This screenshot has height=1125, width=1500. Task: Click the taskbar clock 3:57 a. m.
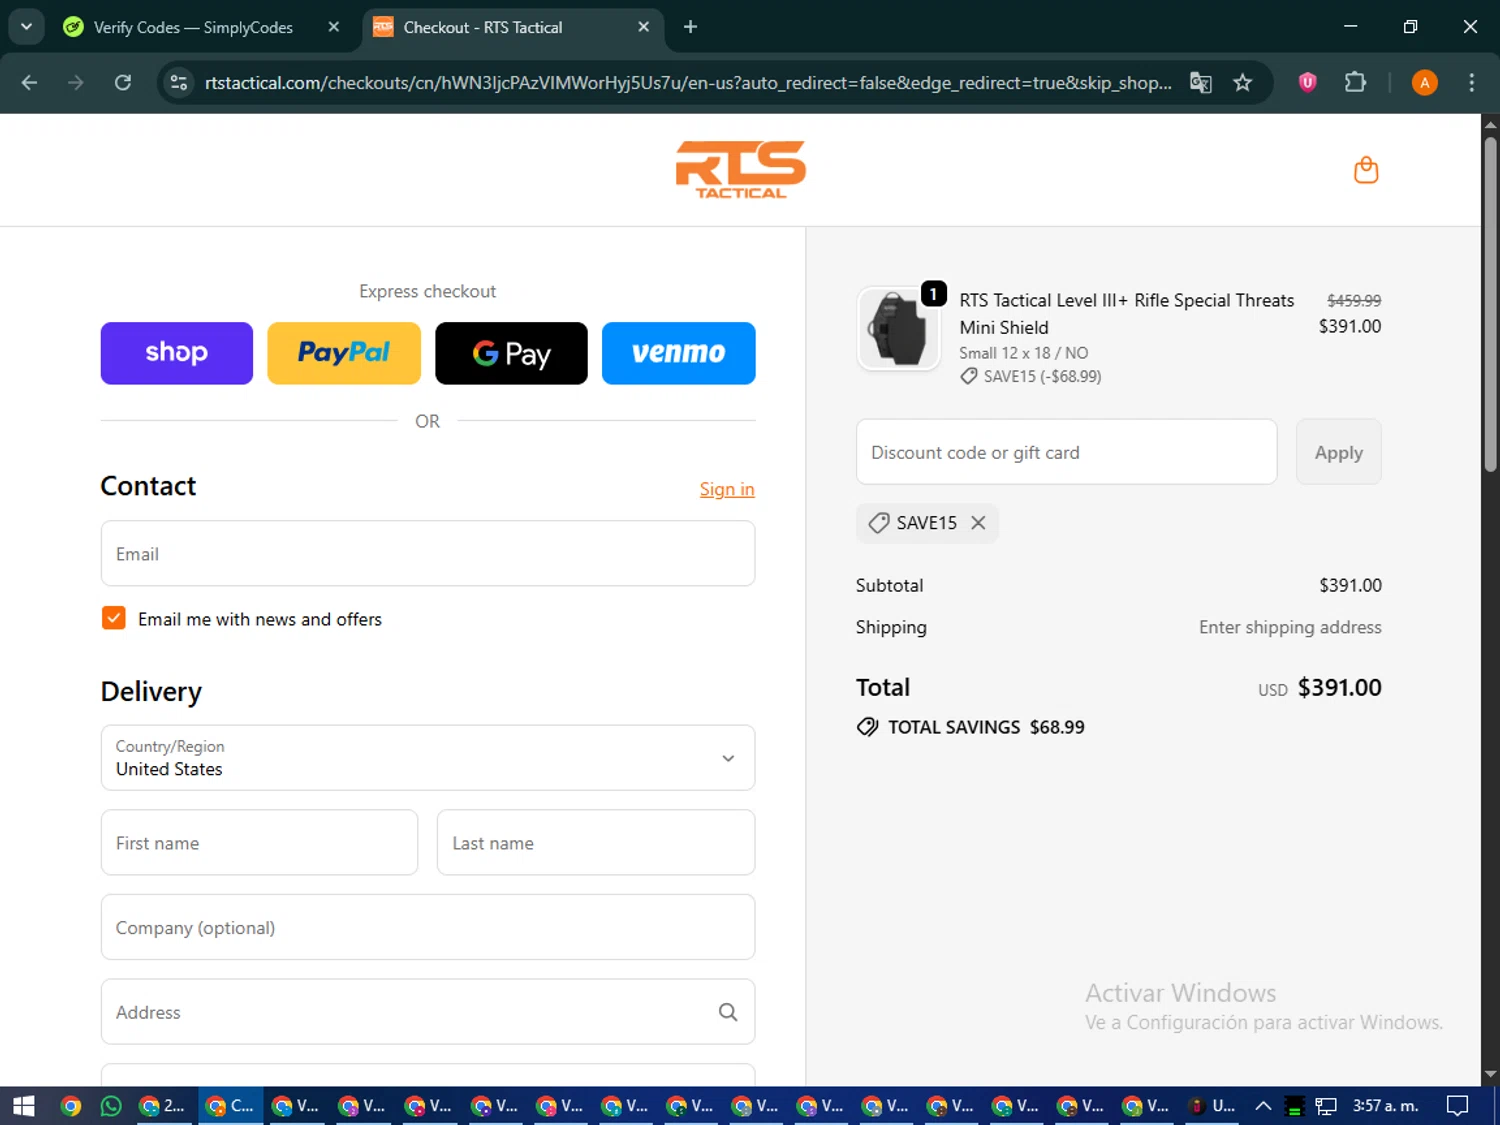pos(1386,1105)
